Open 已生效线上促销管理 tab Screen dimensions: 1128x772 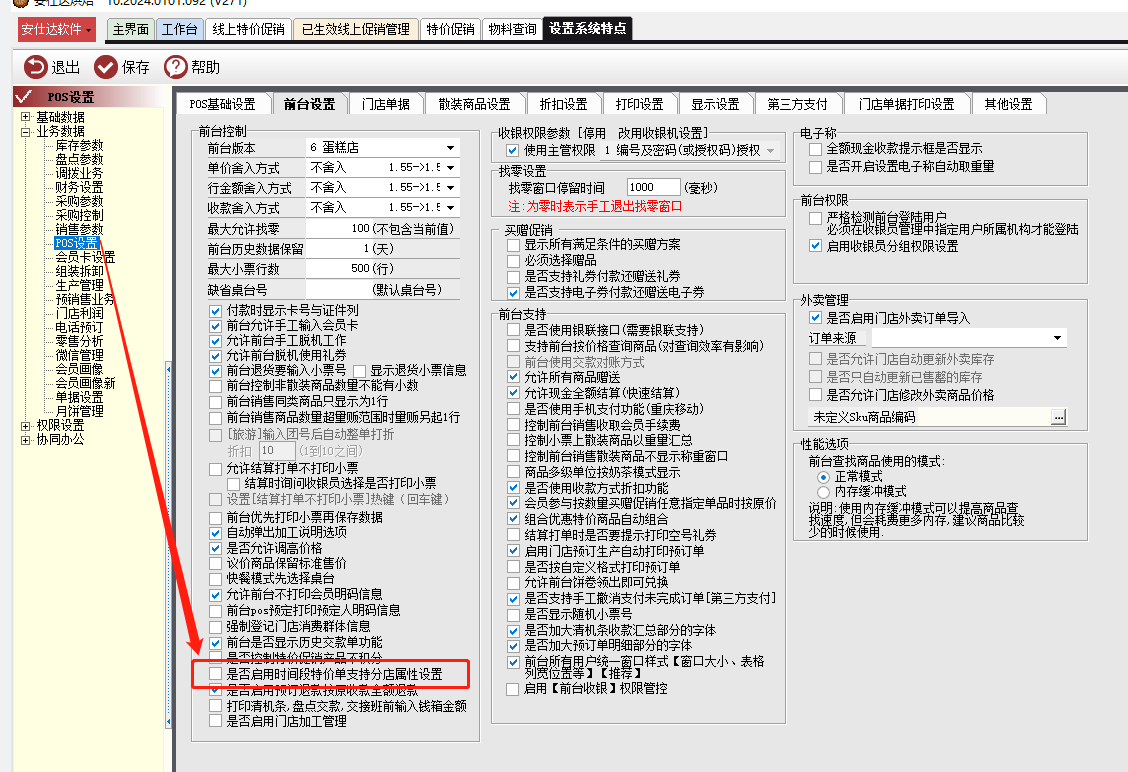(x=355, y=29)
